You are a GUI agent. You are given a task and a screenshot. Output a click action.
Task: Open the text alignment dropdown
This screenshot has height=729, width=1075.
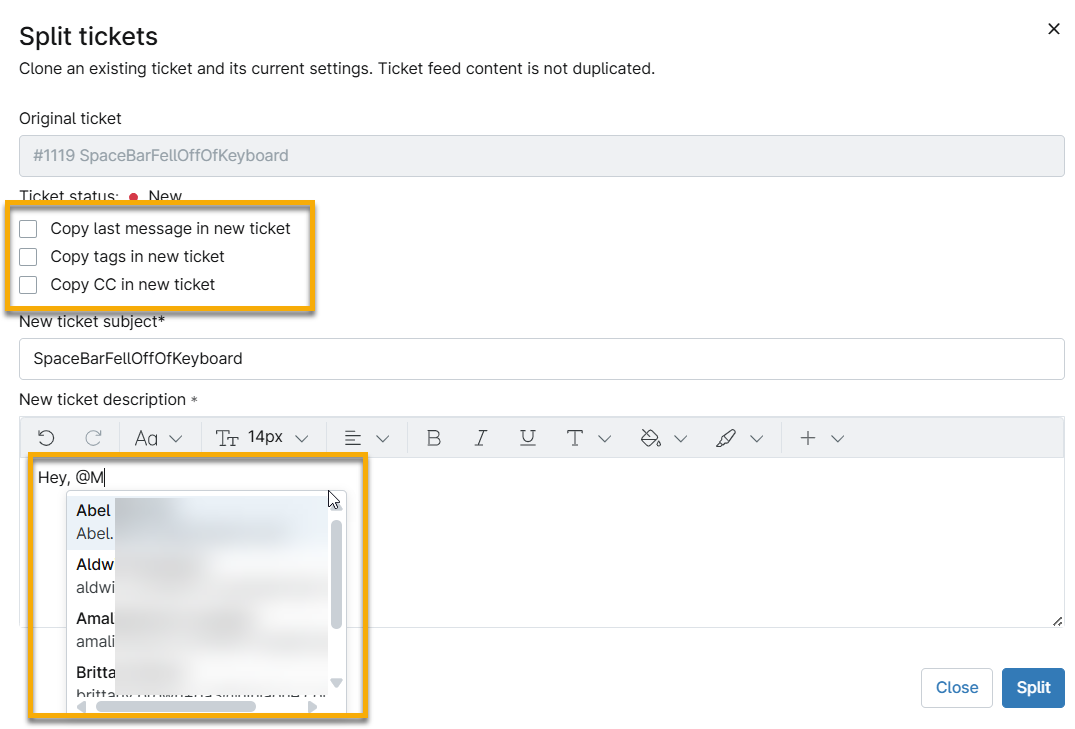point(365,438)
